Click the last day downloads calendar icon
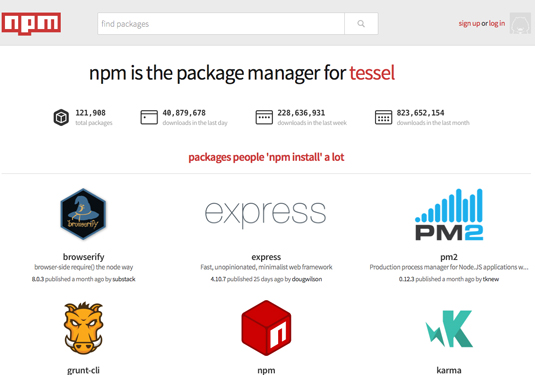This screenshot has width=535, height=375. pos(149,117)
